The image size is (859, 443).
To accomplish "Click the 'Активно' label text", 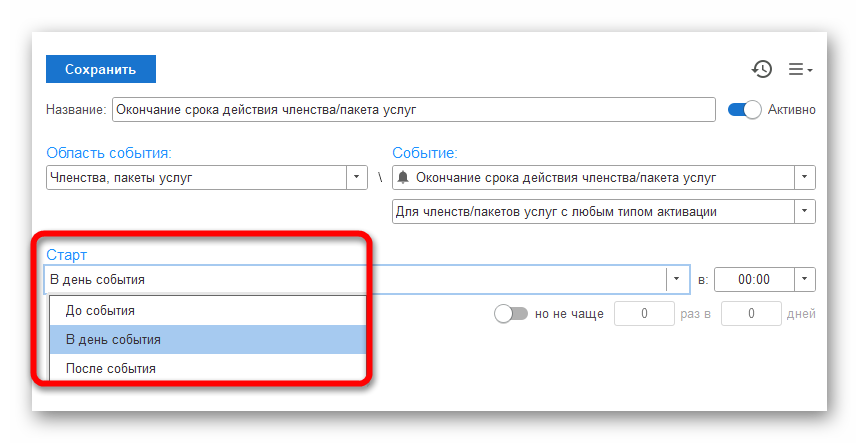I will tap(791, 110).
